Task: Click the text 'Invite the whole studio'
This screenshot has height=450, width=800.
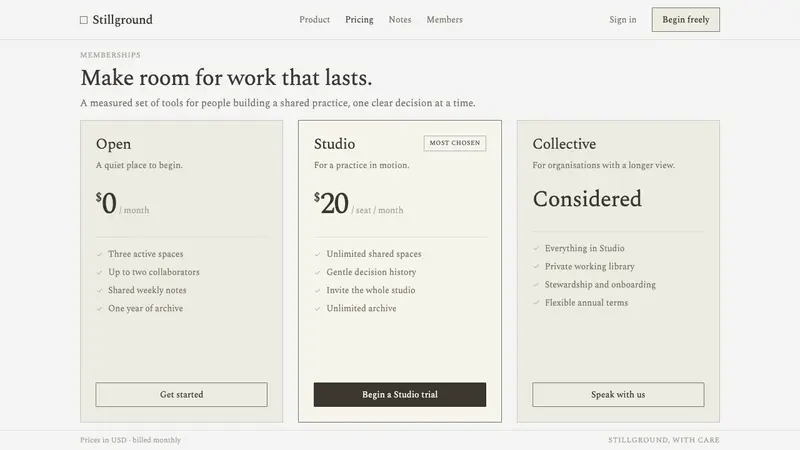Action: [x=371, y=290]
